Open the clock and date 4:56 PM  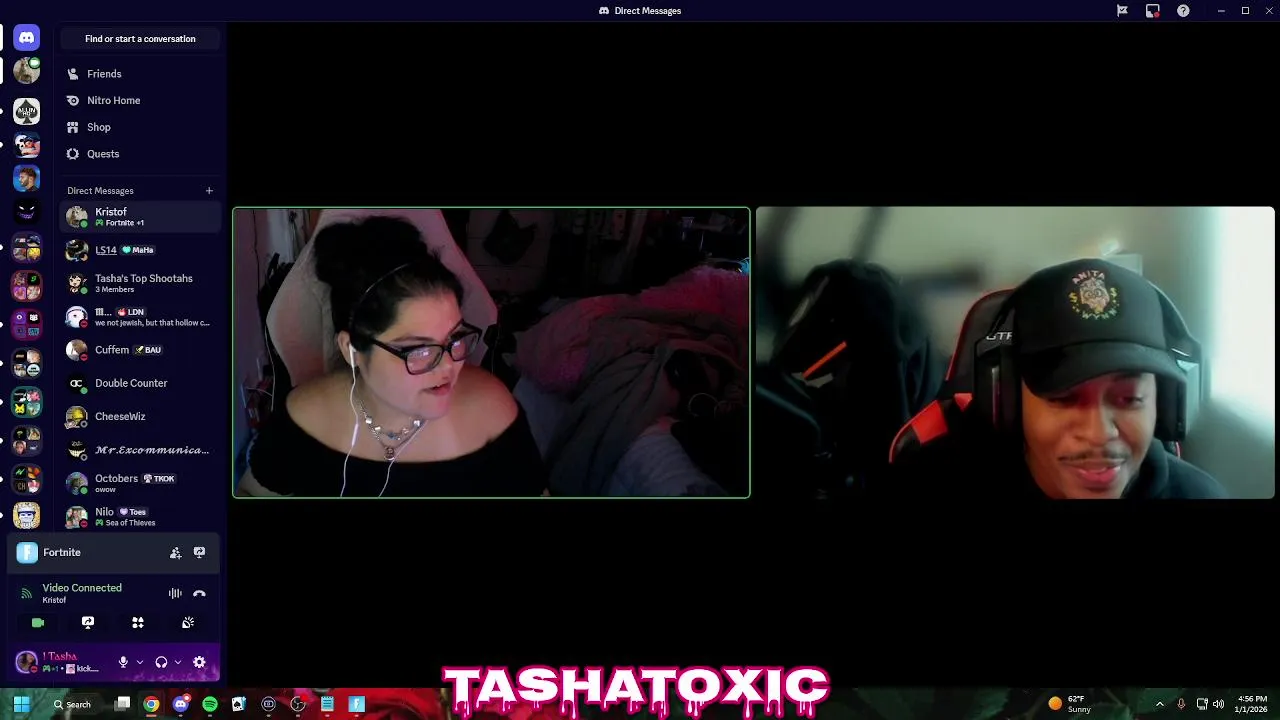(x=1252, y=704)
